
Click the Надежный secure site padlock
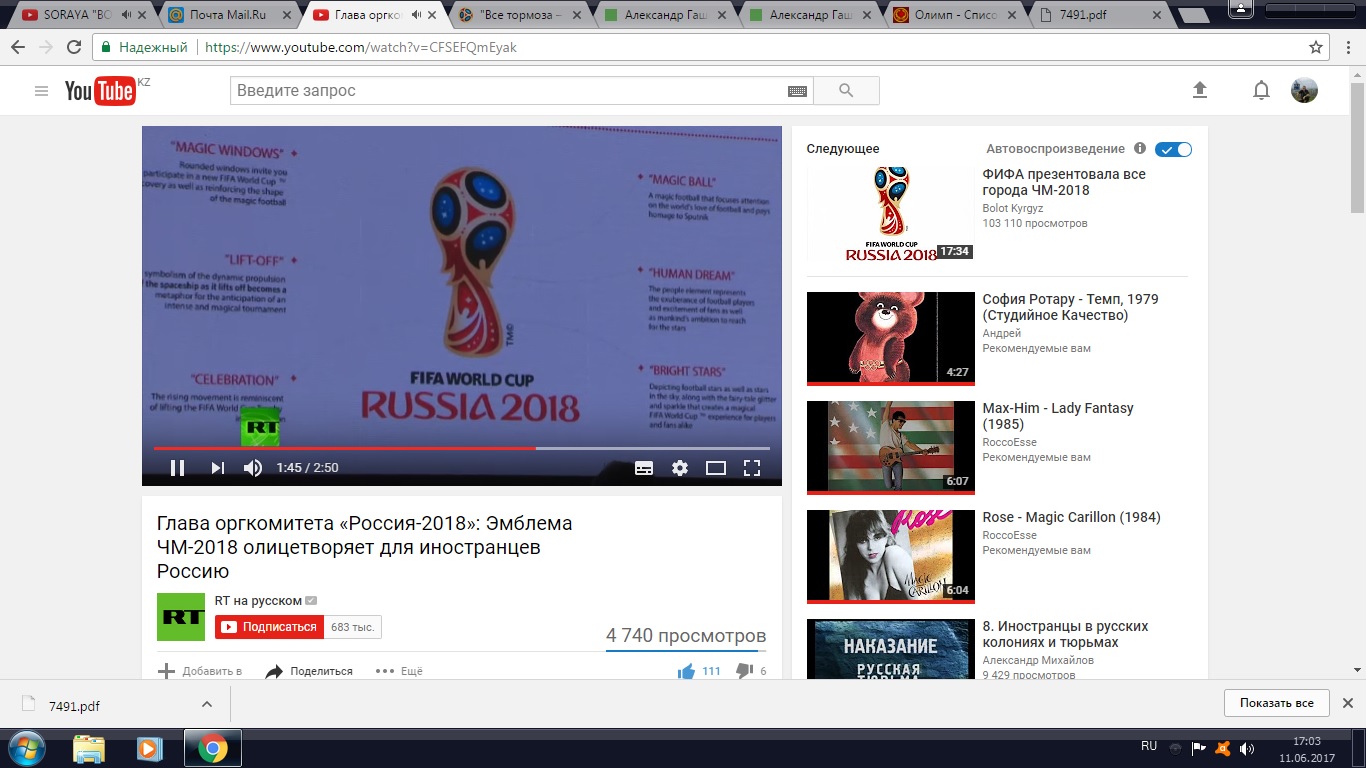pyautogui.click(x=145, y=47)
